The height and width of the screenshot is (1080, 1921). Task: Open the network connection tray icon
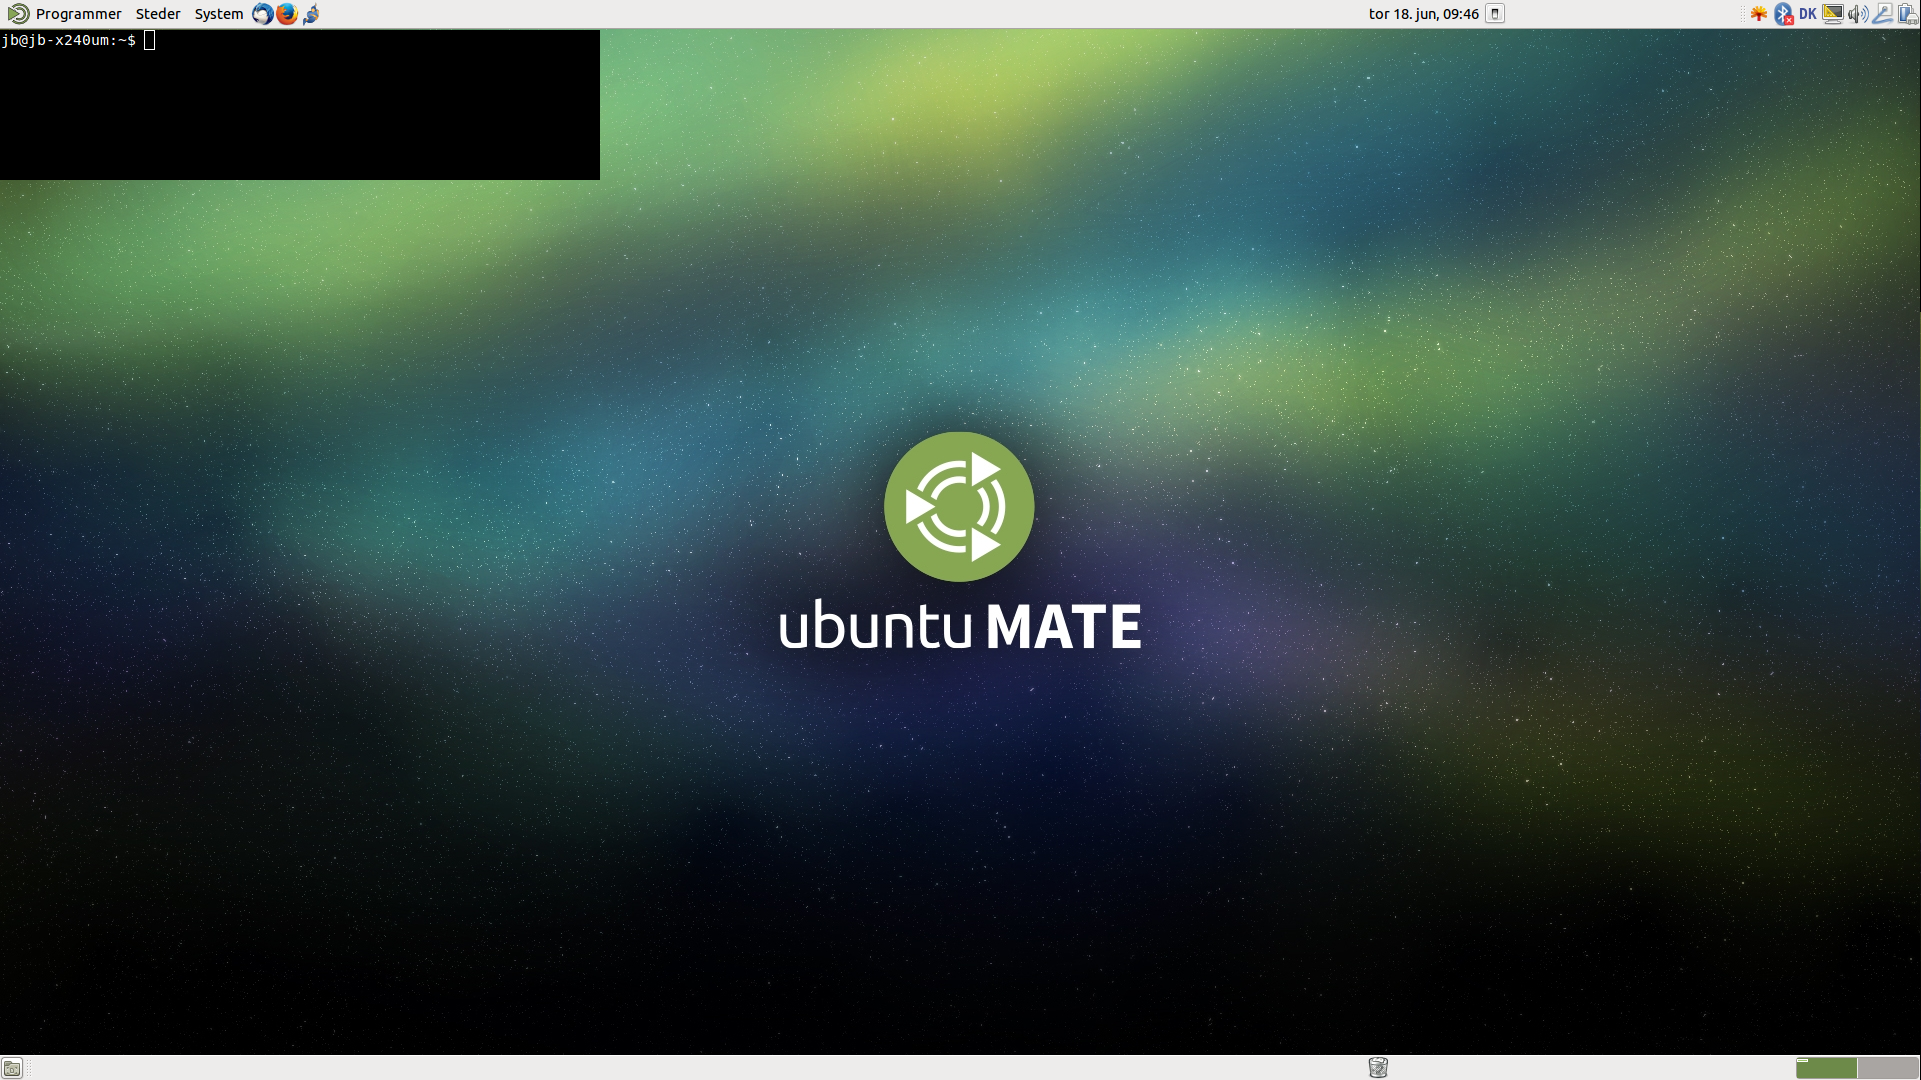click(1883, 14)
